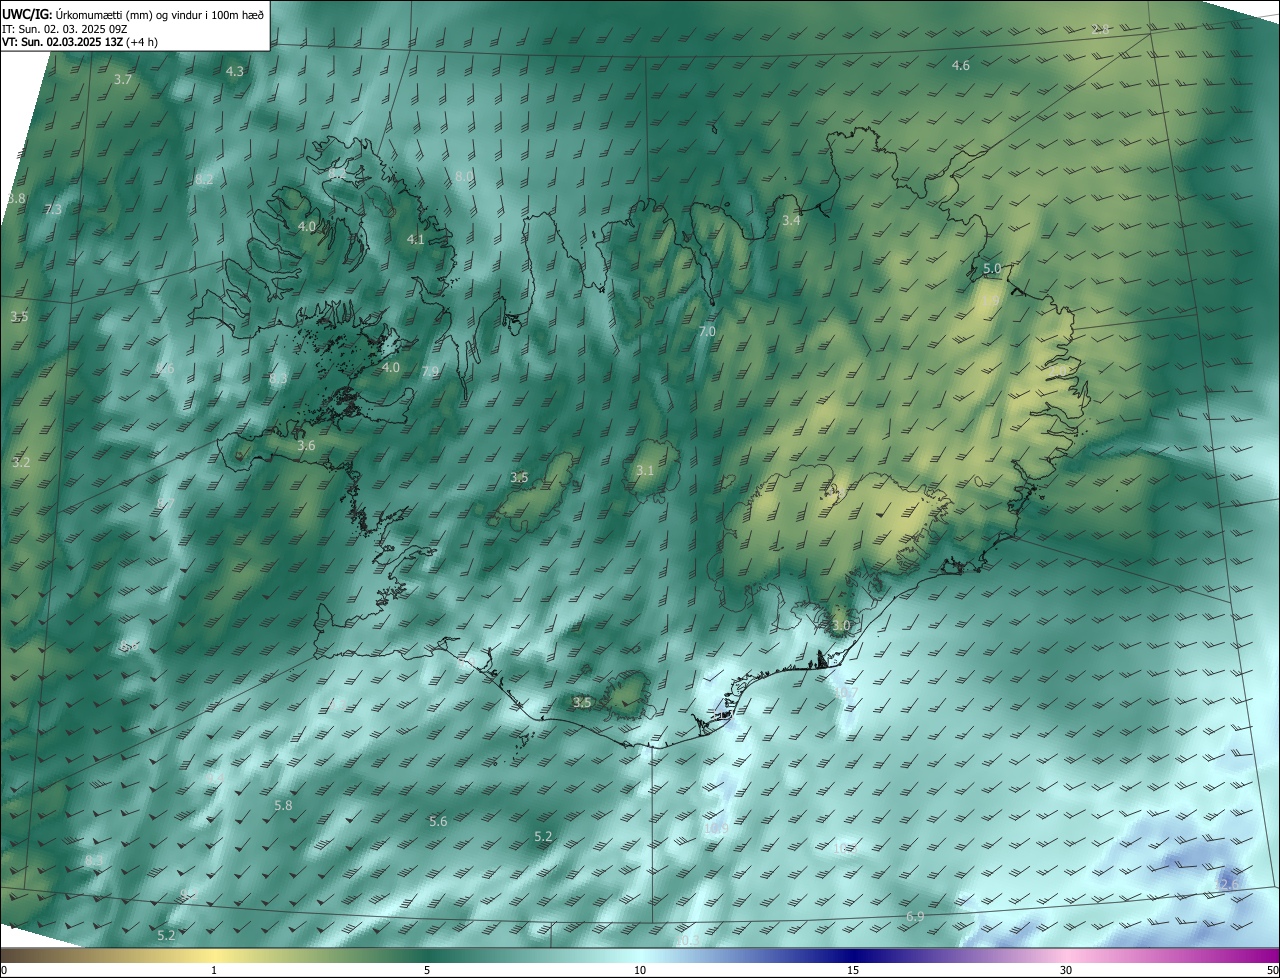Click the '3.4' value label
This screenshot has height=978, width=1280.
(x=791, y=220)
